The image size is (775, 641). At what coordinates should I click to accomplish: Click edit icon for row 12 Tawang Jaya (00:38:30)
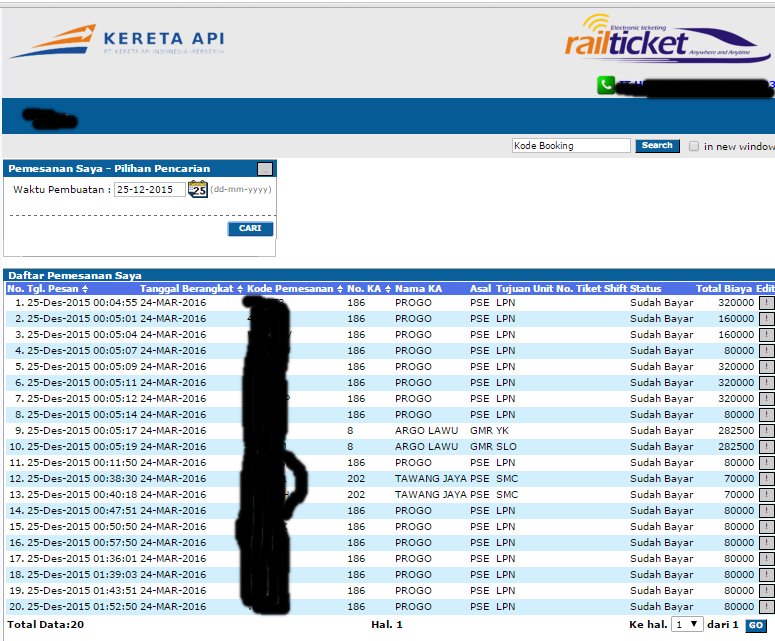pos(767,479)
